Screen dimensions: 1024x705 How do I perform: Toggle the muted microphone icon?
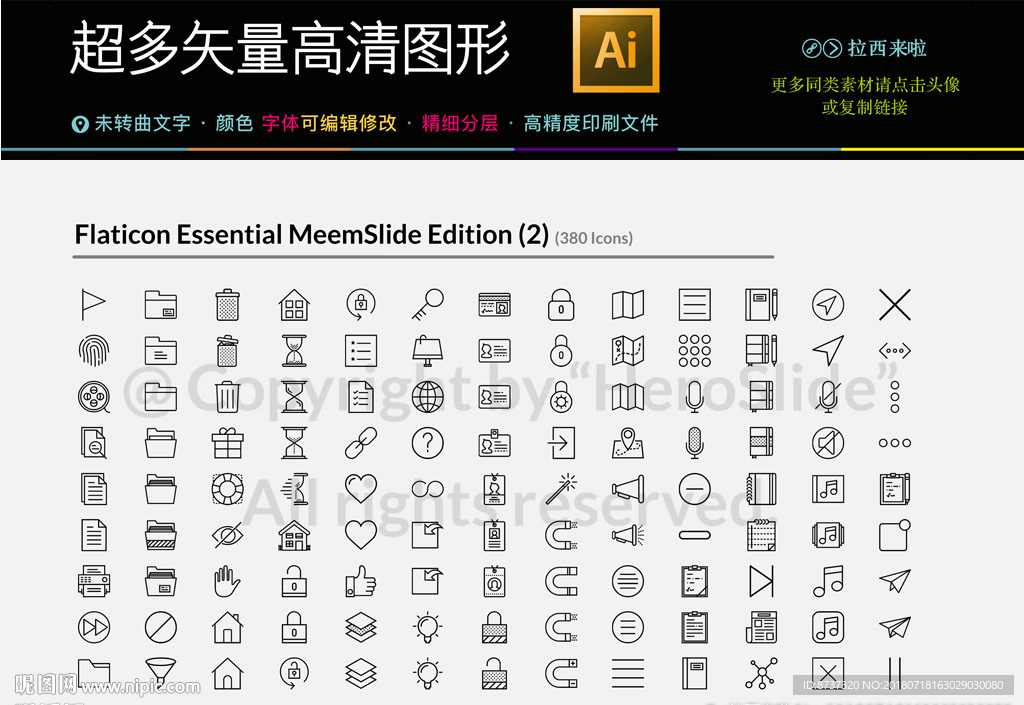click(827, 397)
